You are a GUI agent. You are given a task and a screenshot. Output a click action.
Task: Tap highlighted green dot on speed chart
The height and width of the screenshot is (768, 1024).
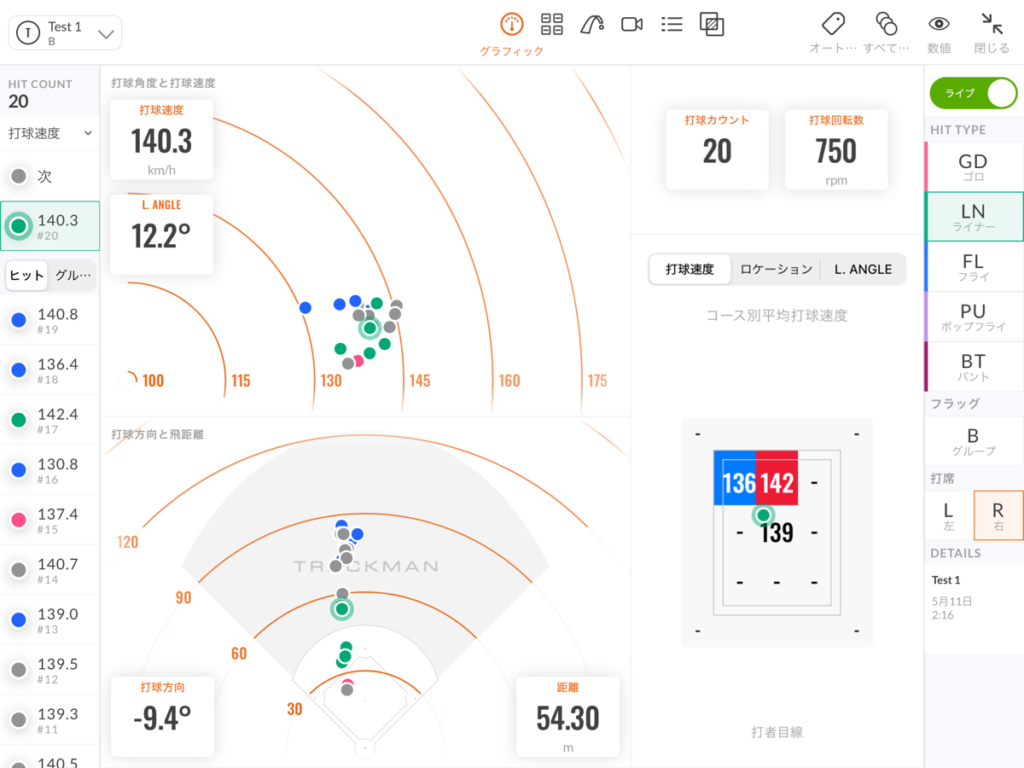click(370, 328)
